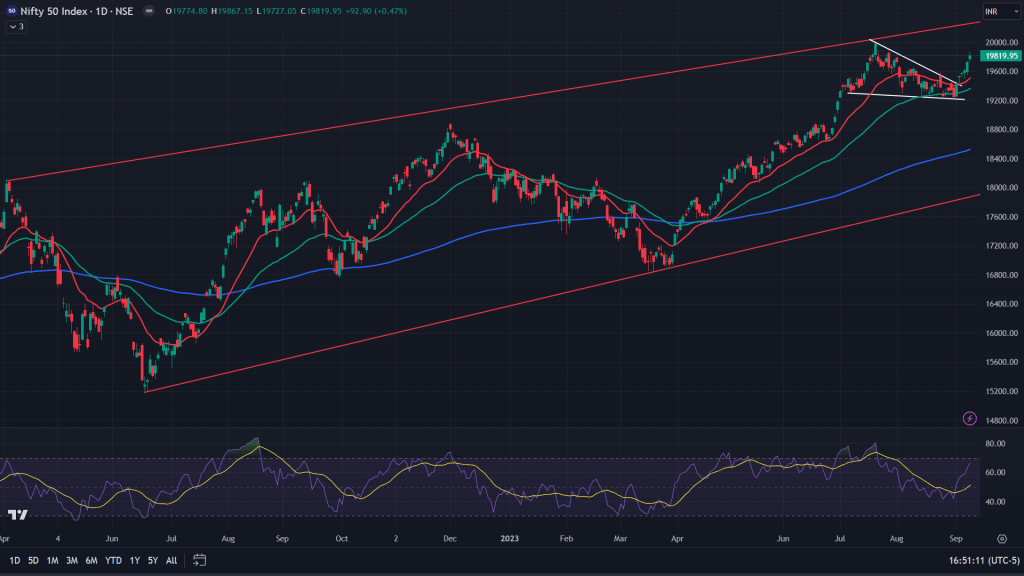1024x576 pixels.
Task: Set the range to 5Y
Action: click(153, 560)
